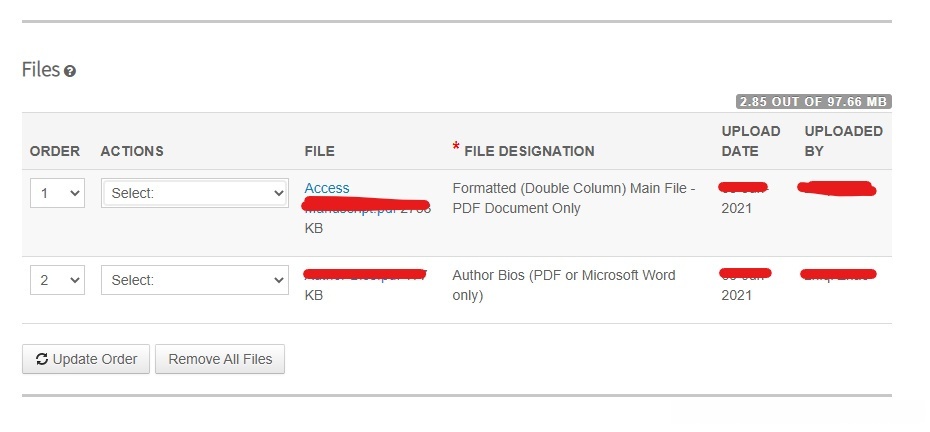Click the UPLOADED BY column header
The width and height of the screenshot is (930, 432).
coord(843,141)
